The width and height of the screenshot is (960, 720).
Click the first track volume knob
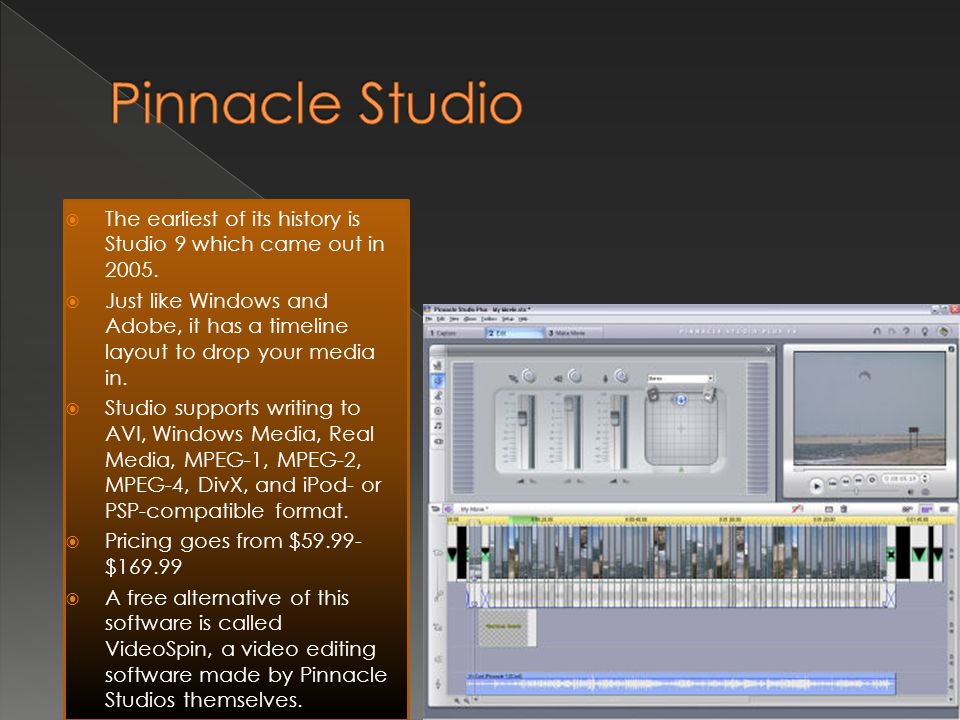(529, 376)
